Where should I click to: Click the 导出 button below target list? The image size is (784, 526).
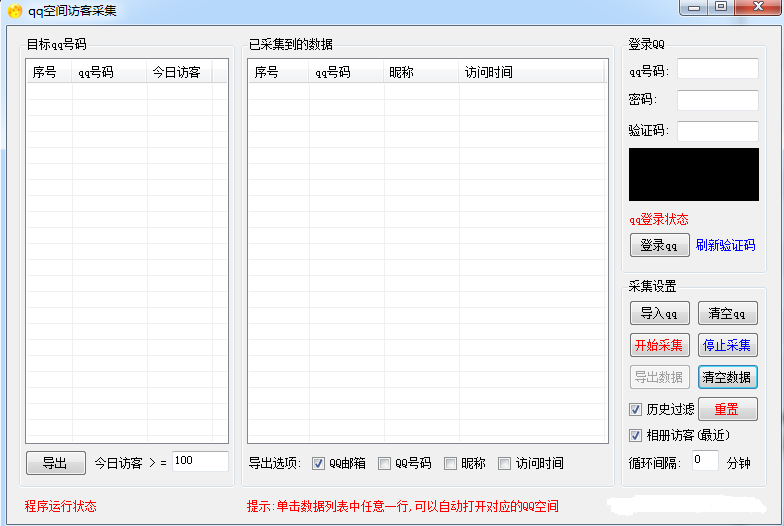[55, 463]
